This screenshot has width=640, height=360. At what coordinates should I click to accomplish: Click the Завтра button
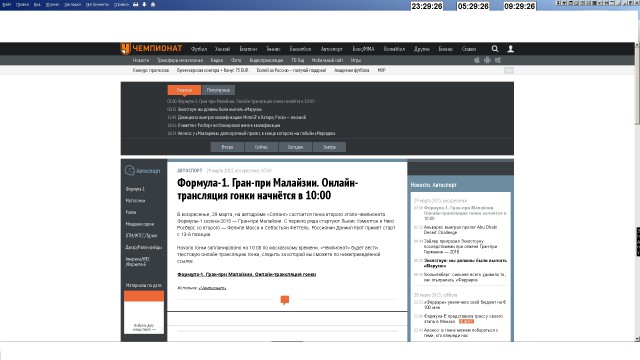(x=329, y=147)
